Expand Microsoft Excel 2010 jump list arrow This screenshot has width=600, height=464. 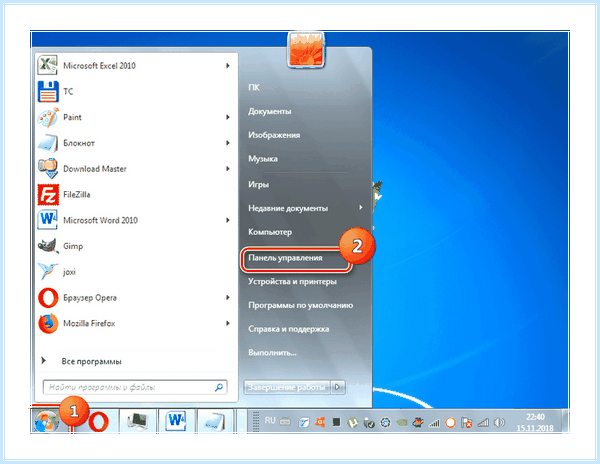(x=228, y=65)
